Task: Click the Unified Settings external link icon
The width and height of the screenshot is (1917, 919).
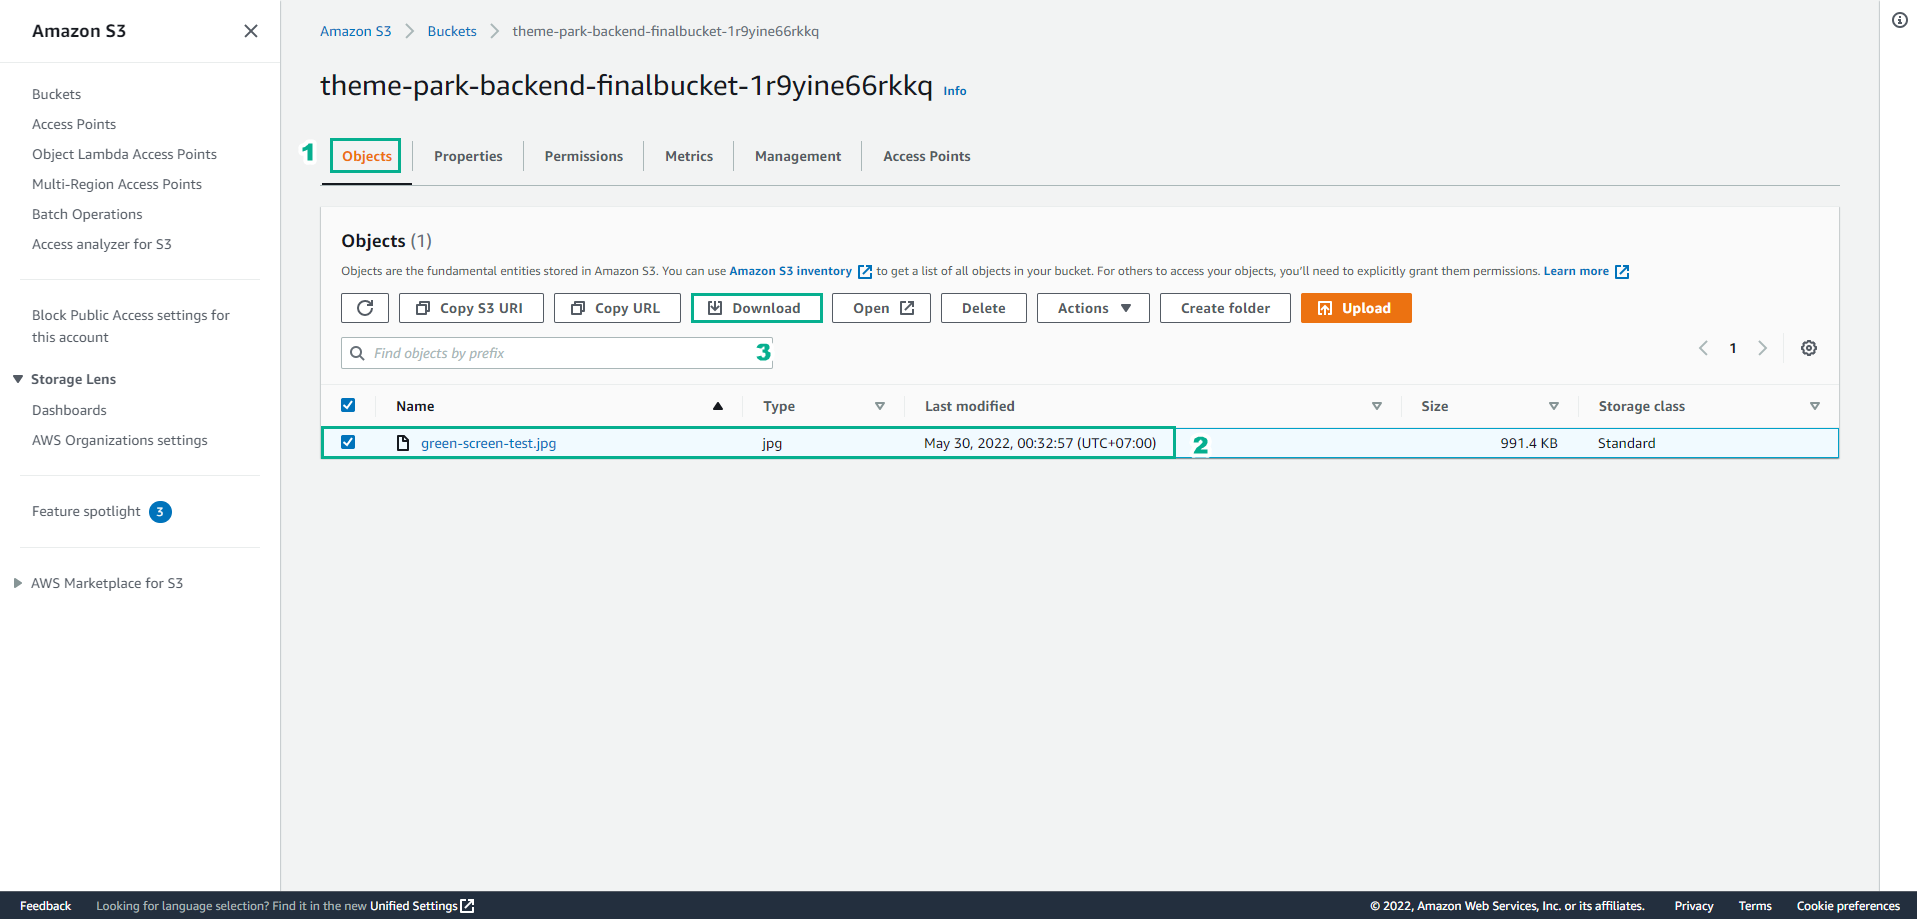Action: point(467,906)
